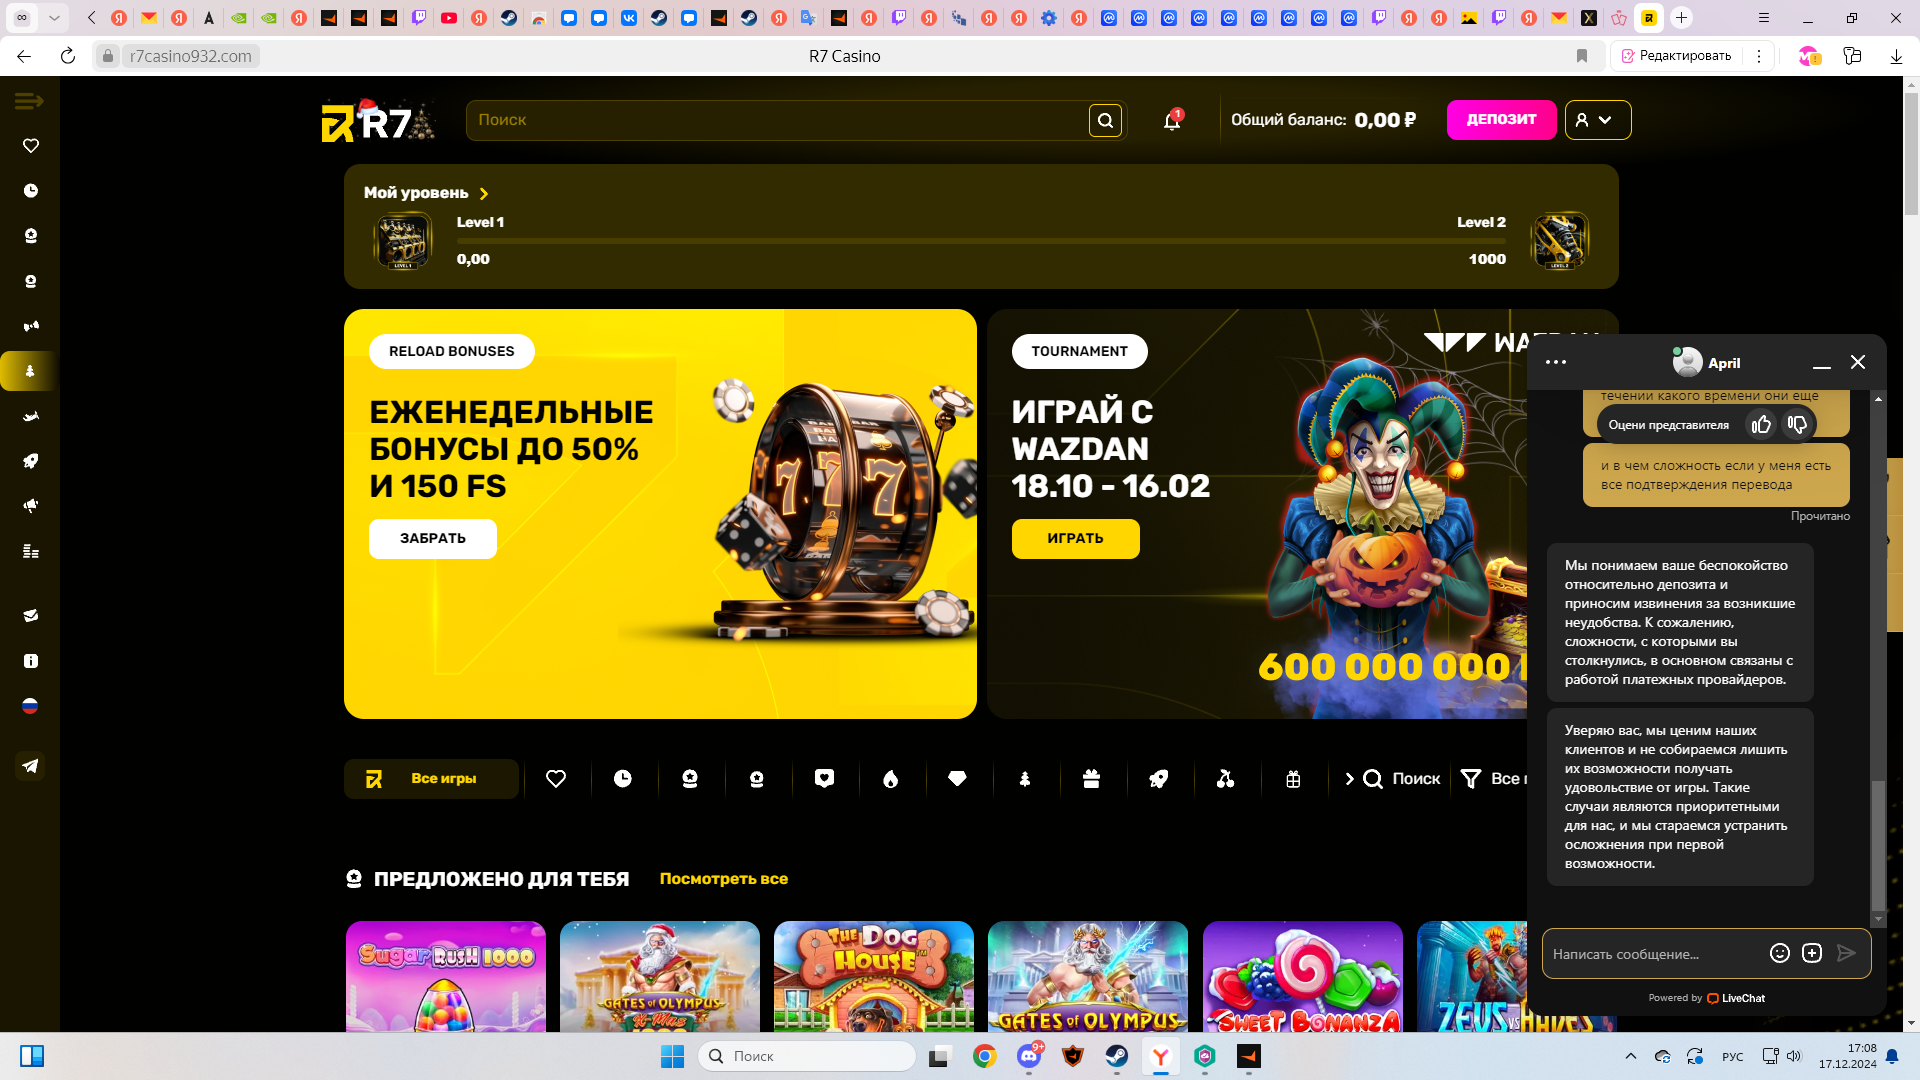Select recent clock in category bar
This screenshot has width=1920, height=1080.
click(623, 779)
